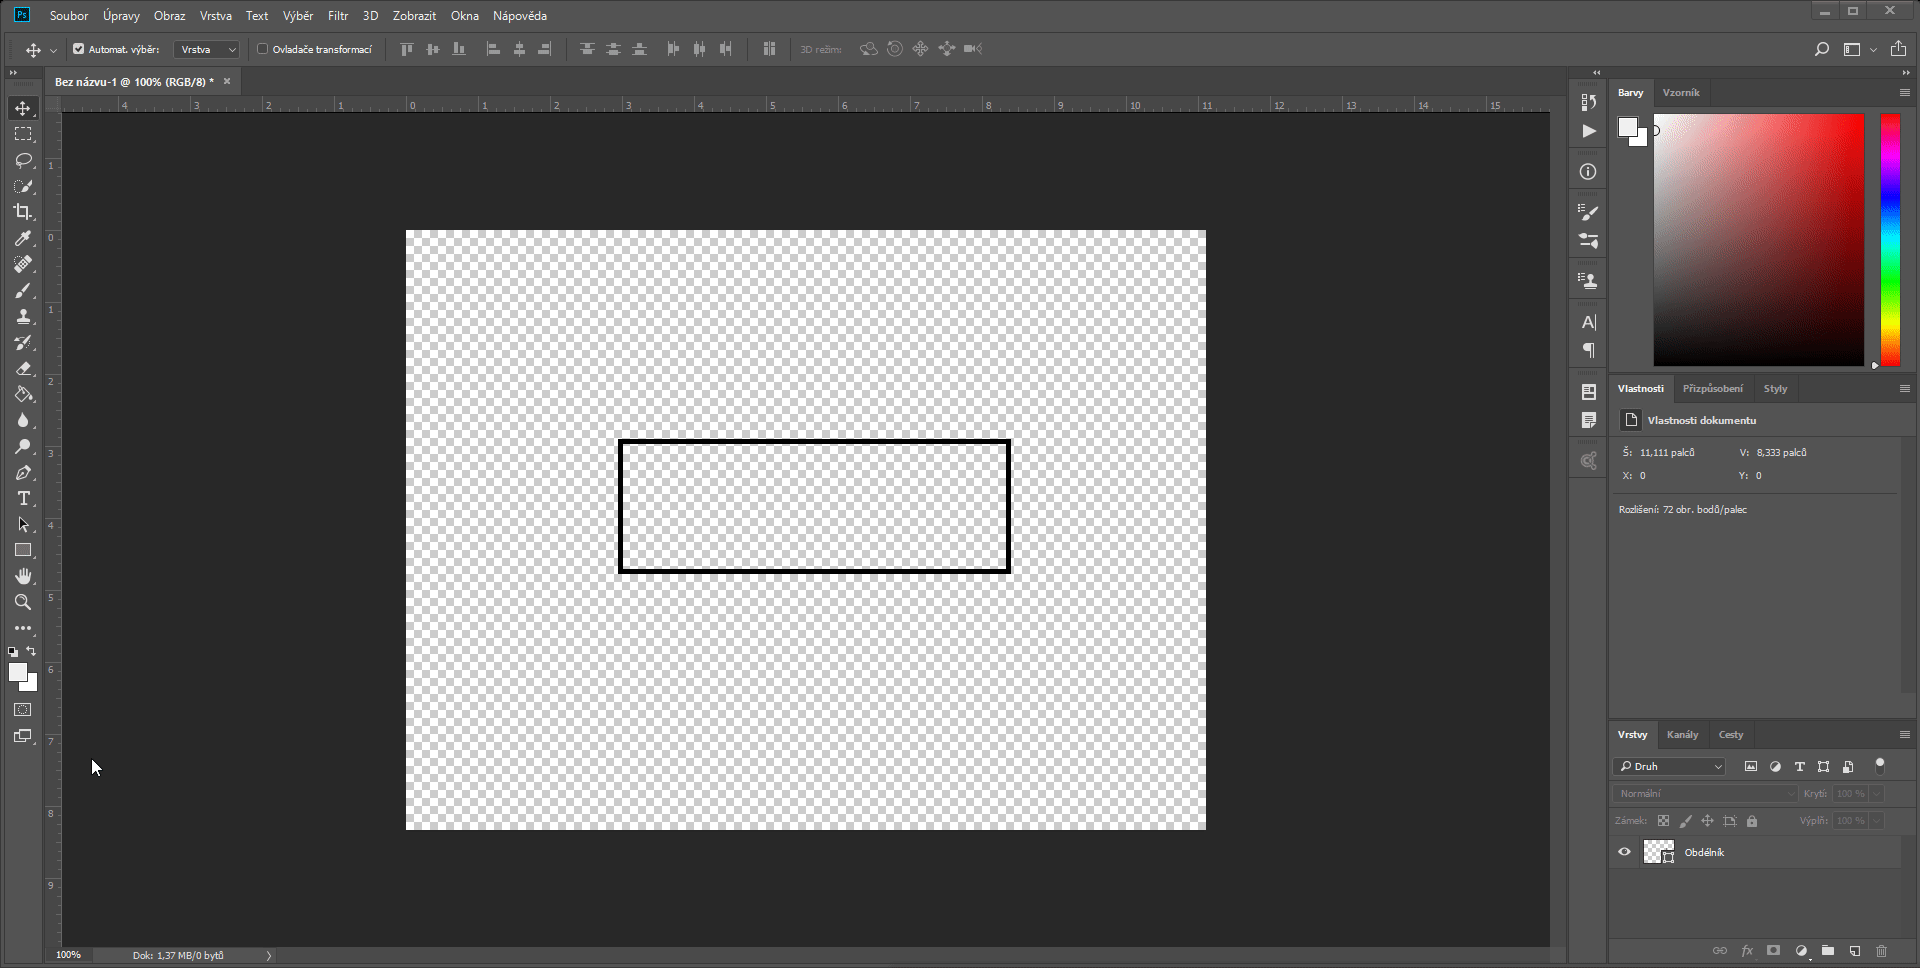The width and height of the screenshot is (1920, 968).
Task: Select the Hand tool
Action: 23,576
